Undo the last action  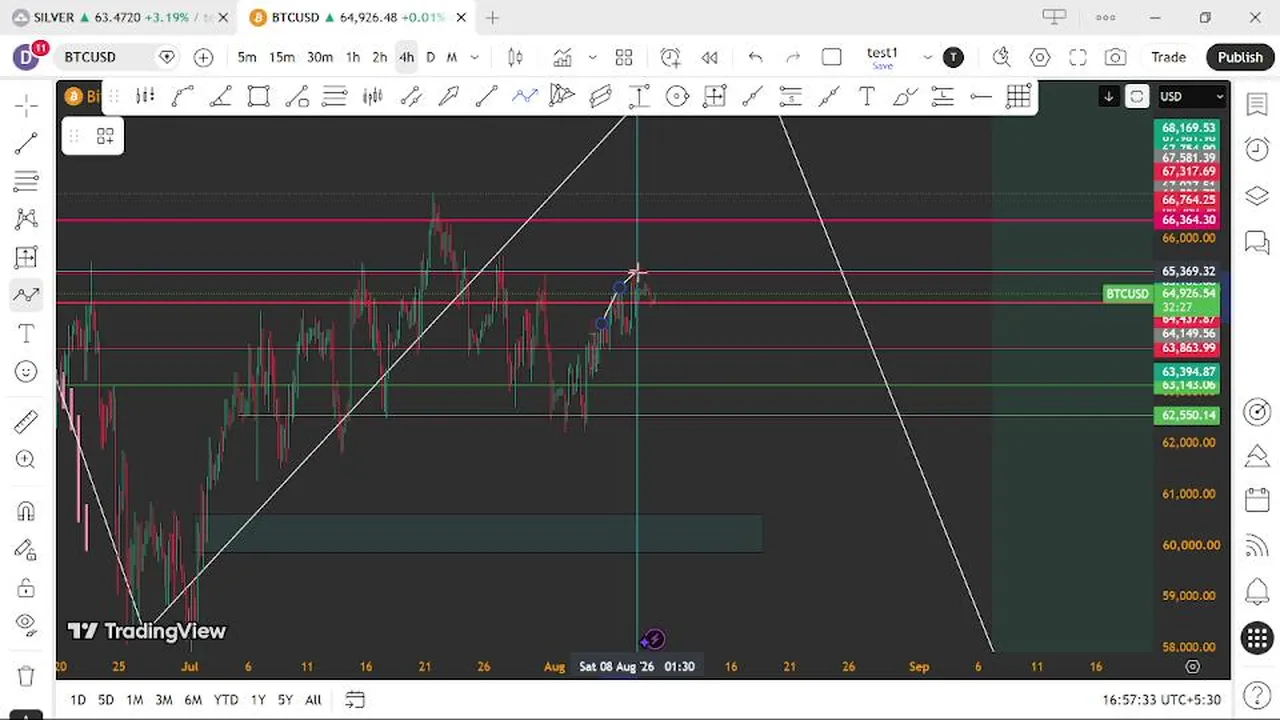click(755, 57)
